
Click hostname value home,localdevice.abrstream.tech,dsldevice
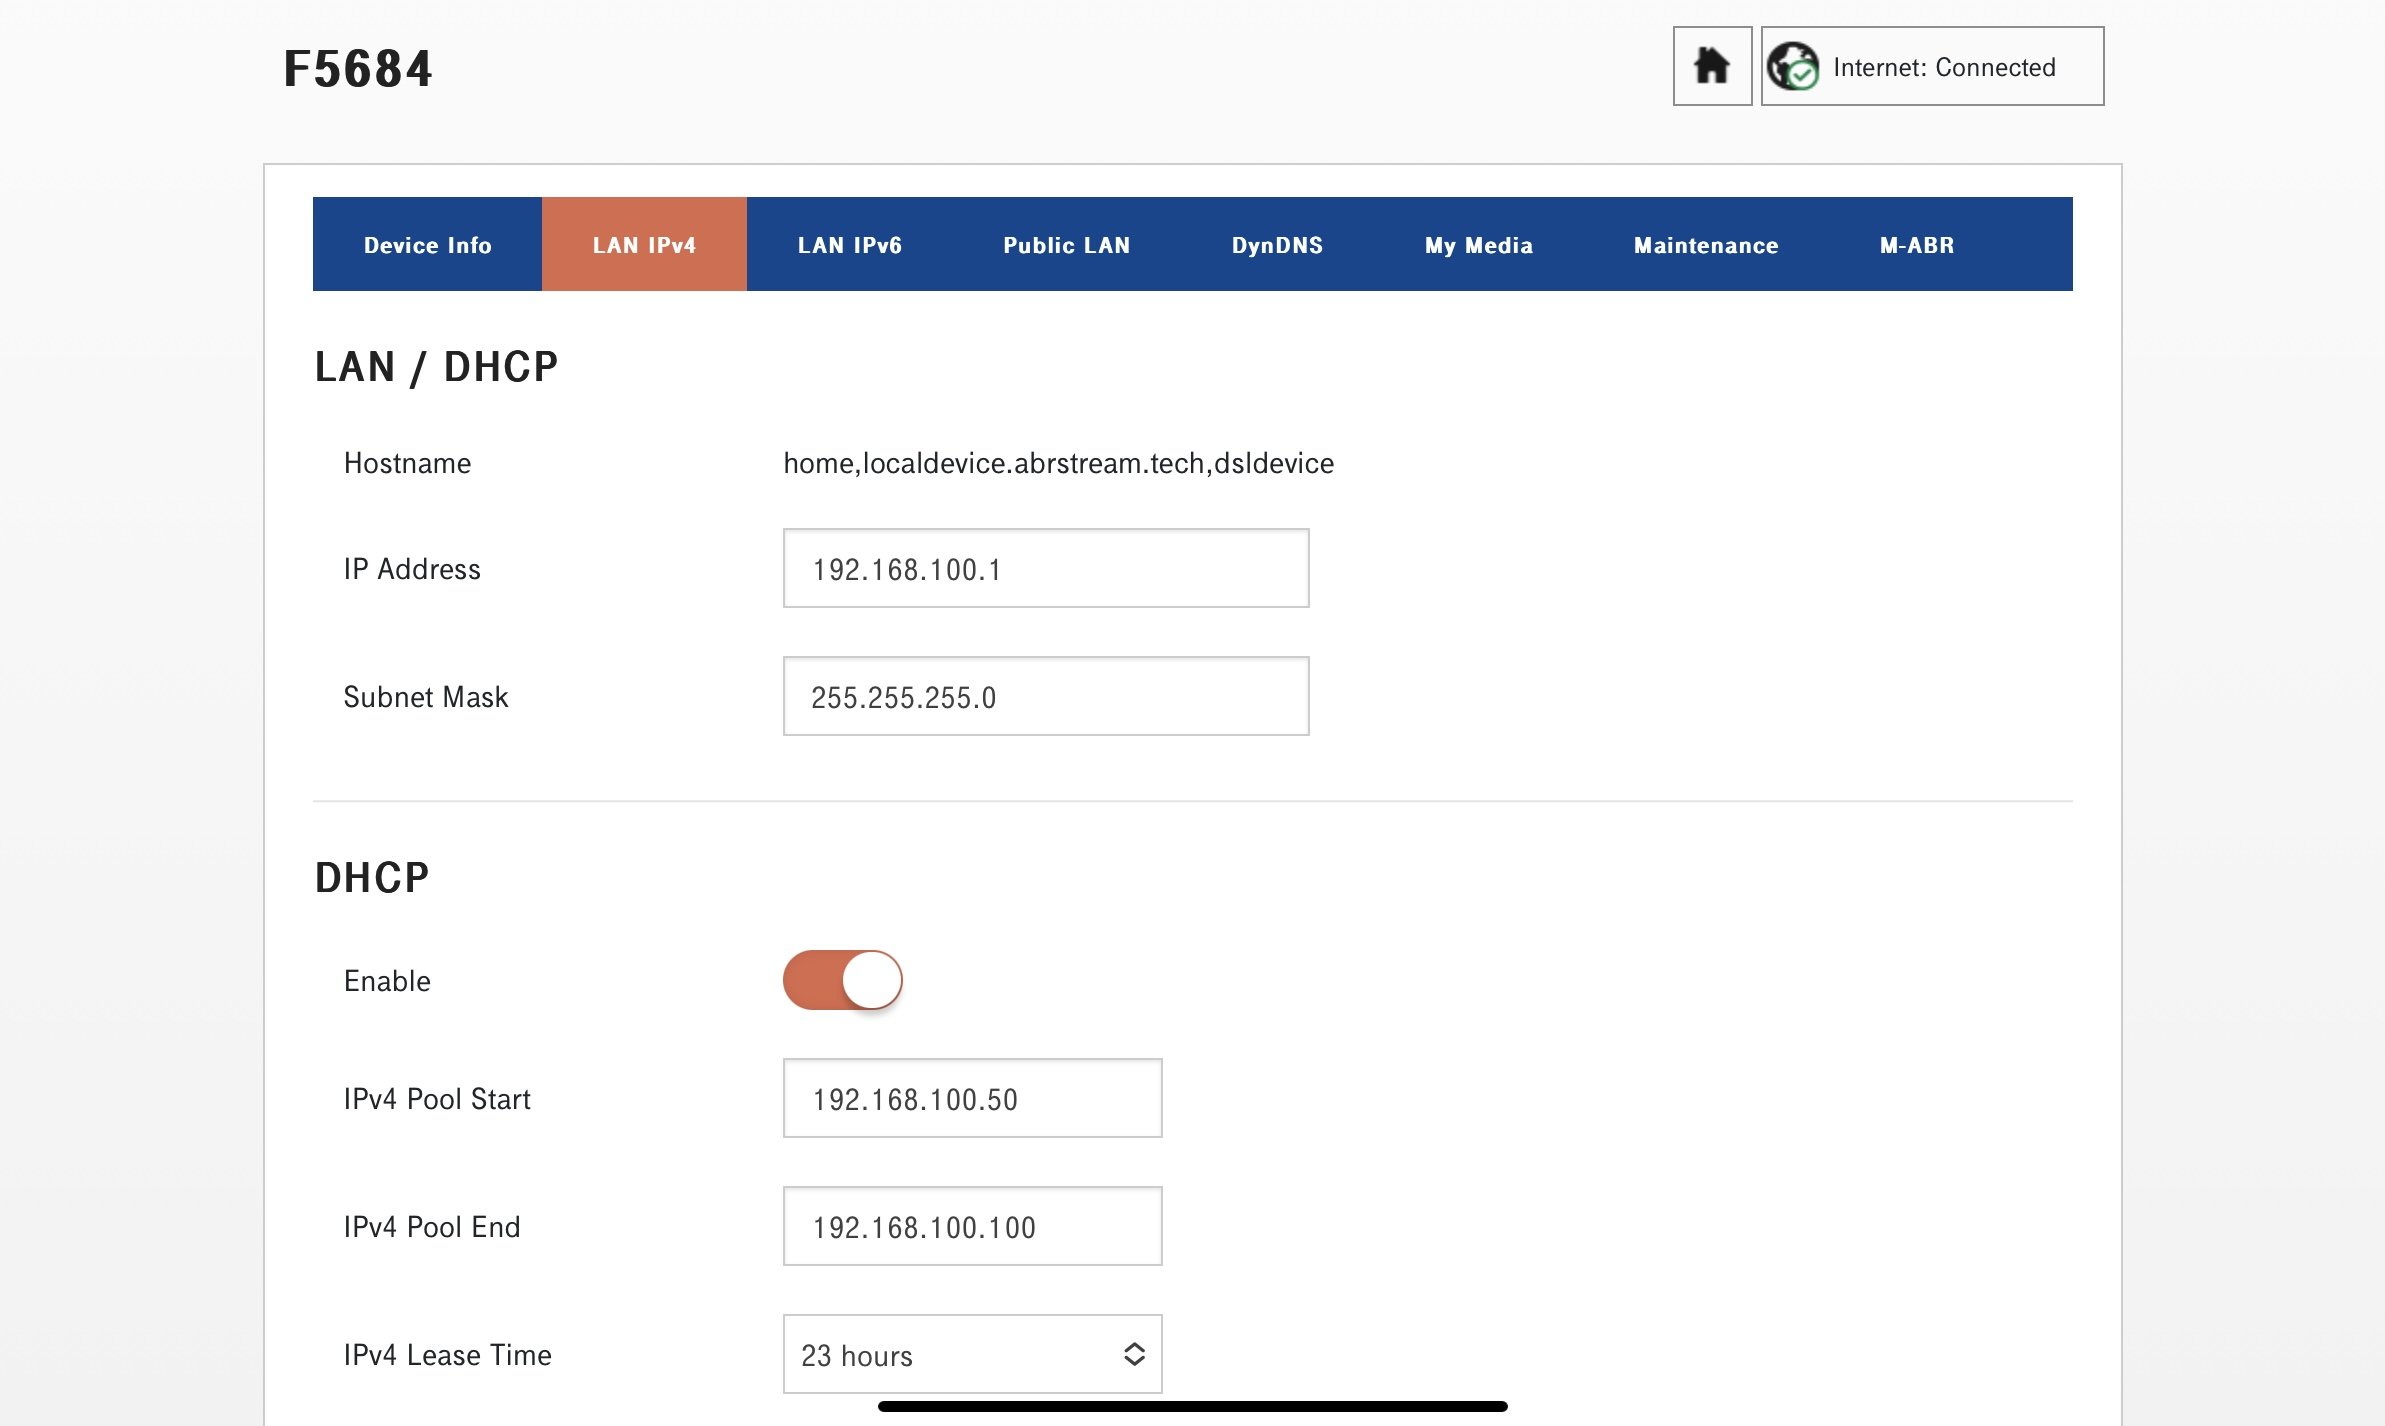(x=1058, y=463)
